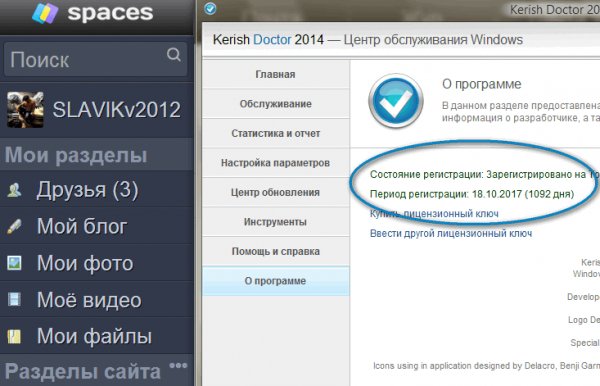Viewport: 600px width, 386px height.
Task: Open Моё видео section
Action: [x=96, y=300]
